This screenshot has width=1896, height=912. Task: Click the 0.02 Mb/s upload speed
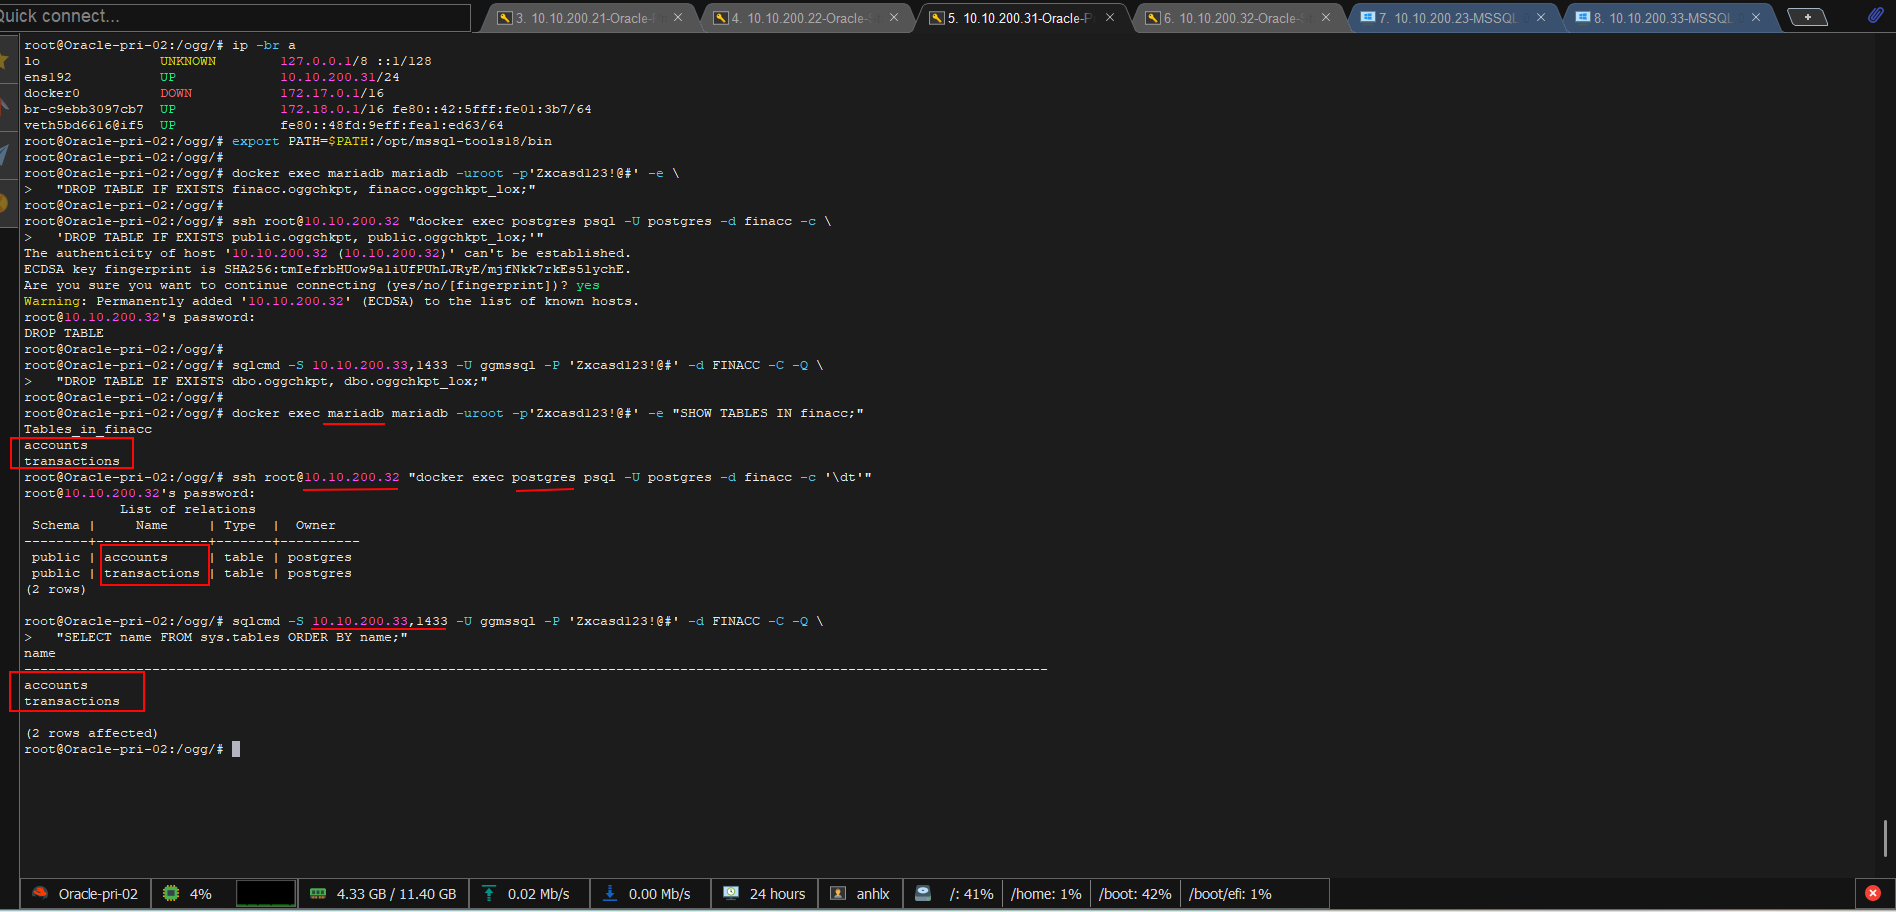tap(538, 894)
